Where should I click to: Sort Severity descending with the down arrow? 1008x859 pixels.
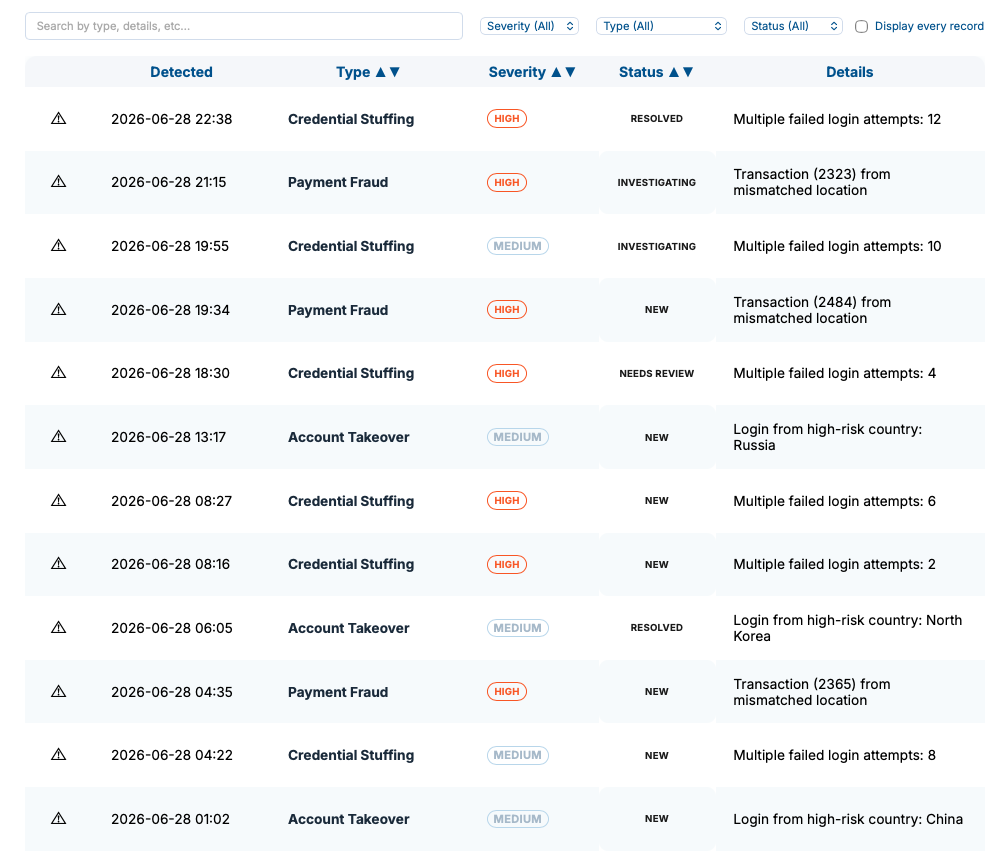click(570, 72)
